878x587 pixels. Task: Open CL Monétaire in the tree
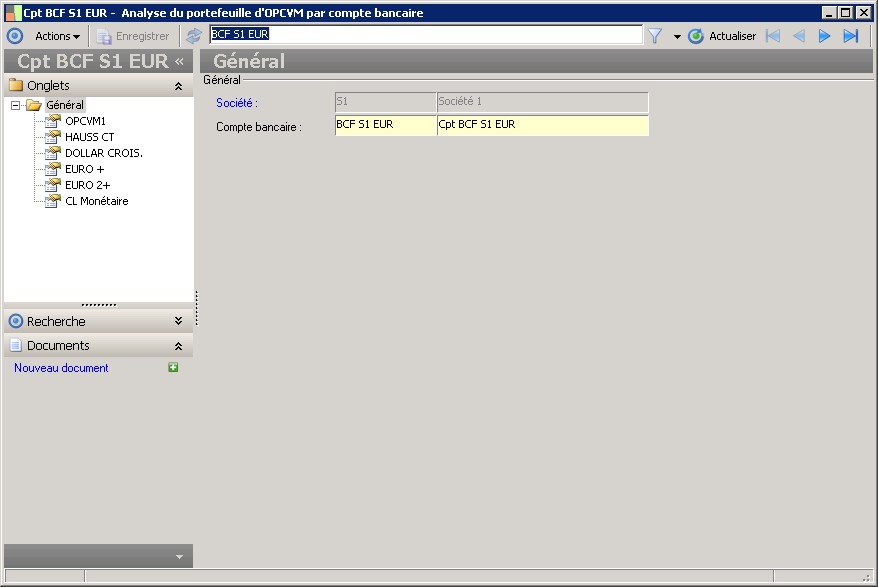click(x=96, y=201)
